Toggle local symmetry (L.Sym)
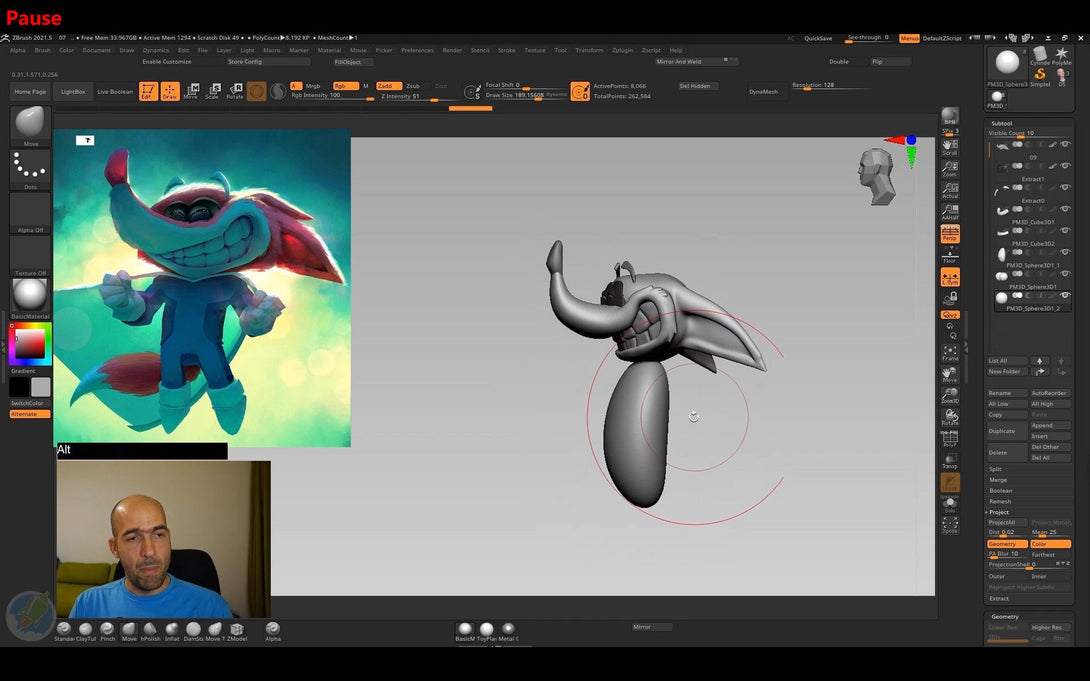Image resolution: width=1090 pixels, height=681 pixels. coord(950,277)
